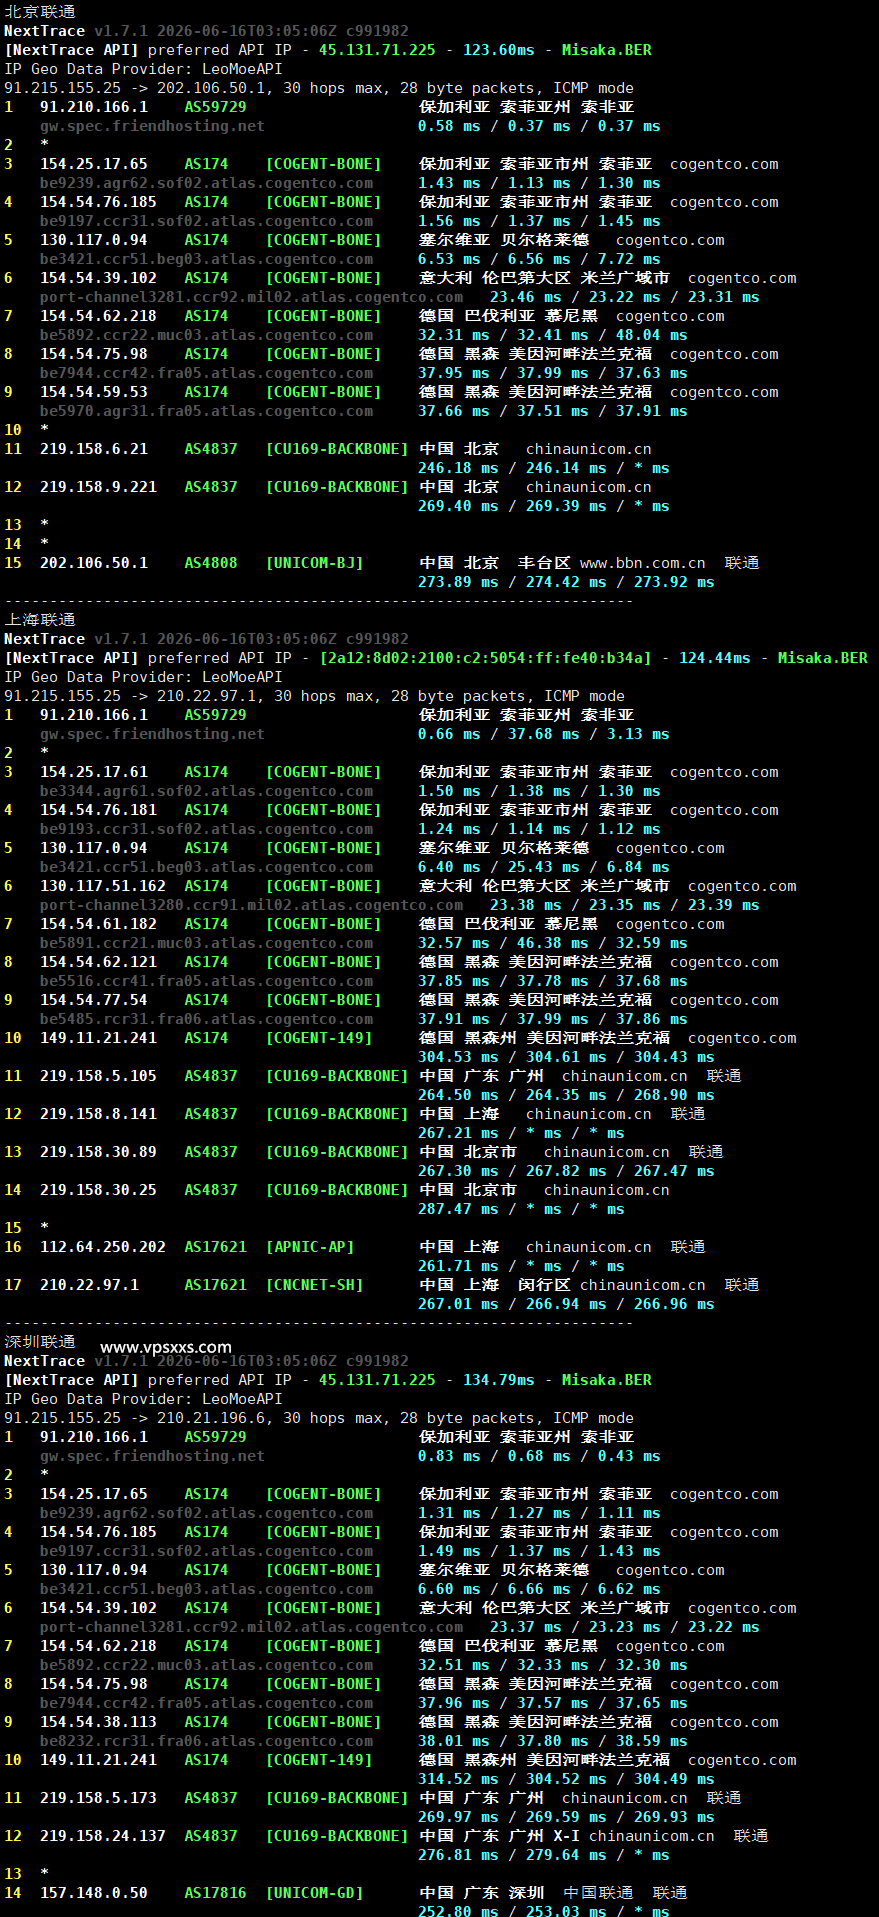Click the latency "314.52 ms"

458,1779
